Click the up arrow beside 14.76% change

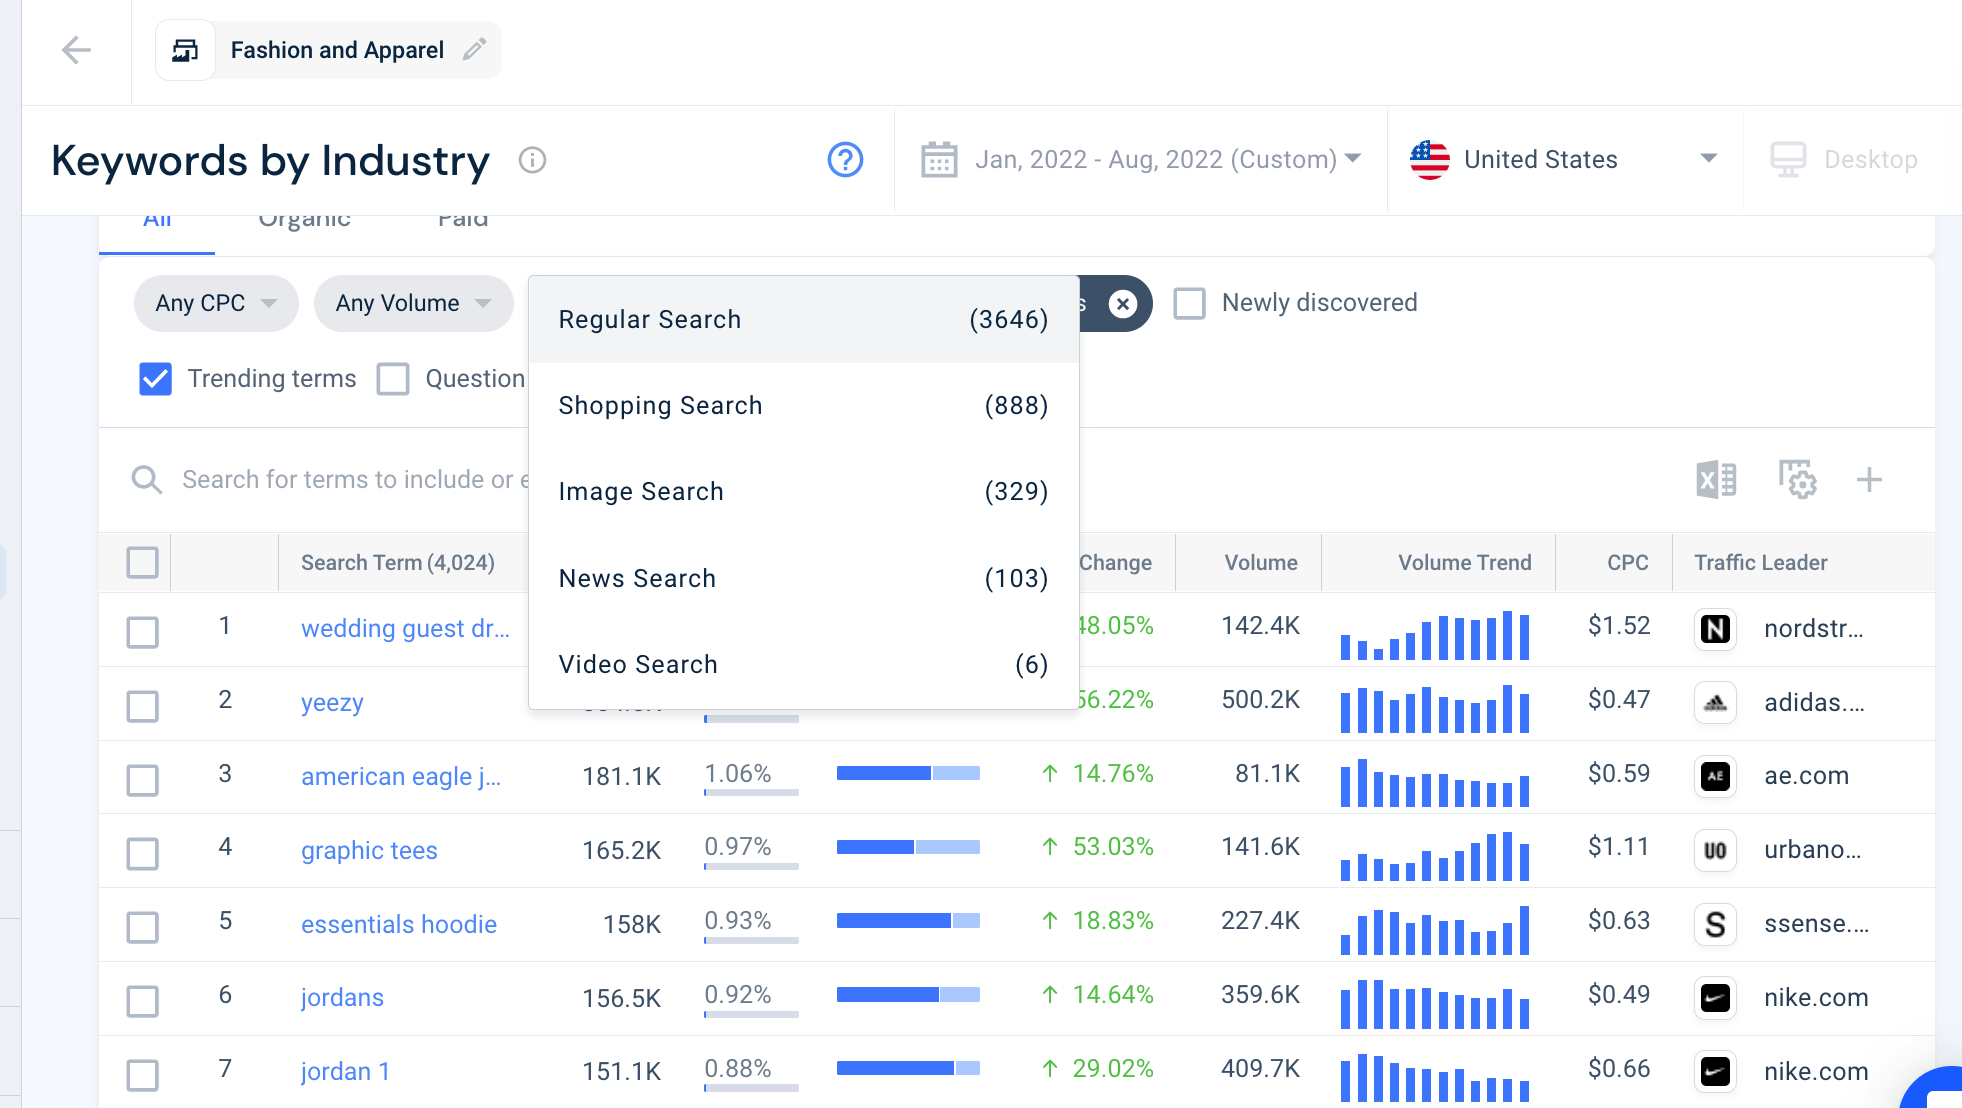tap(1050, 774)
